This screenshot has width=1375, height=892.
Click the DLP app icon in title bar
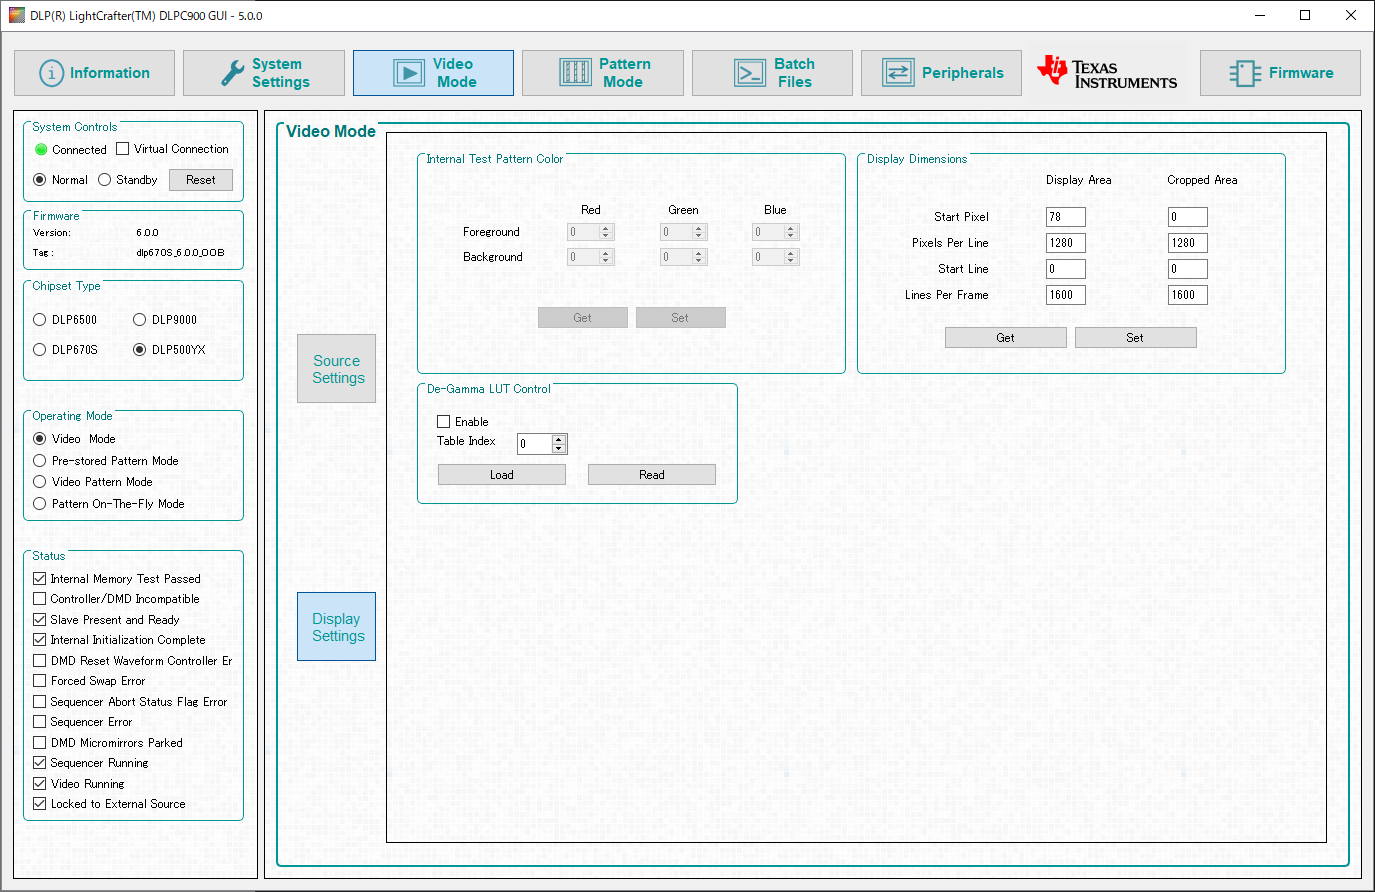coord(16,15)
